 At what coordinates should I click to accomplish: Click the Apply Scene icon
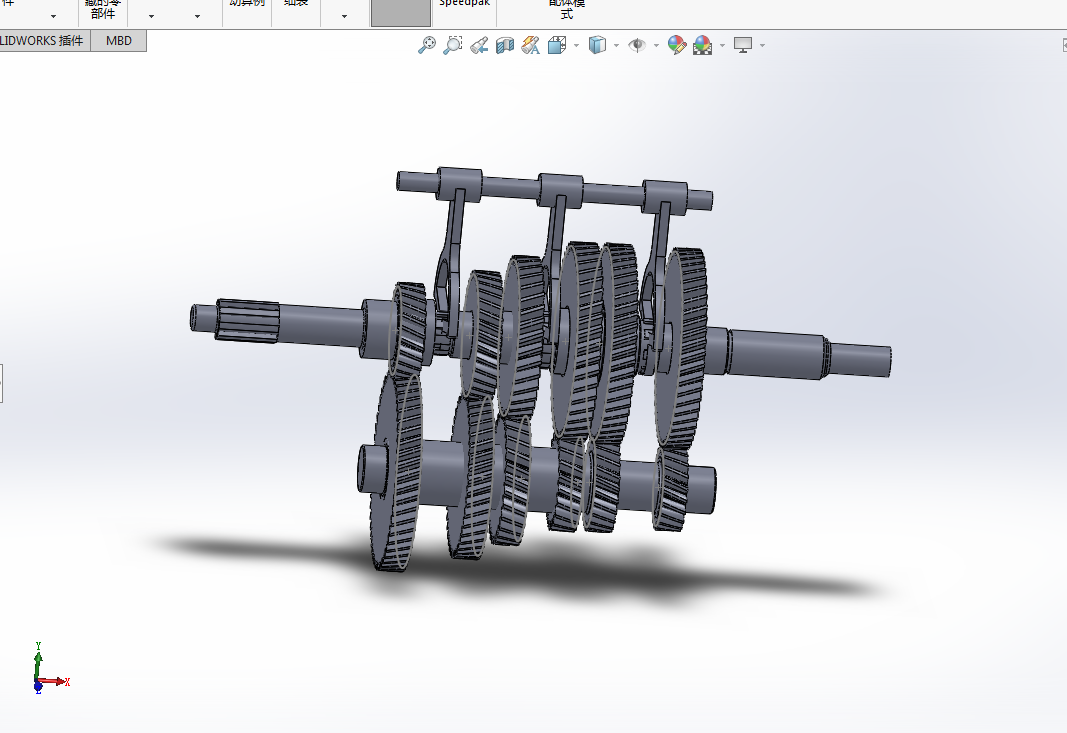click(702, 45)
